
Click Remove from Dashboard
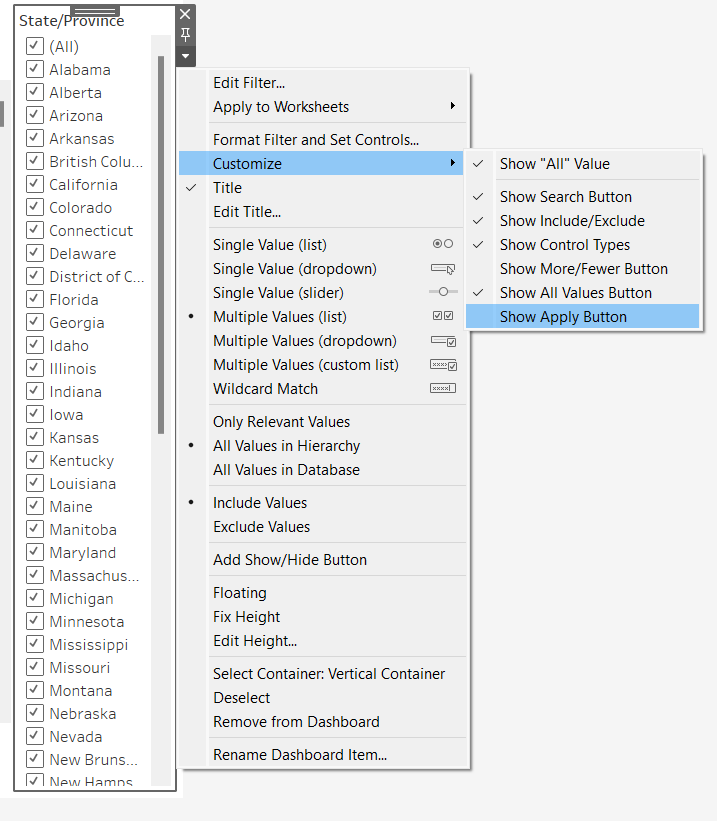click(296, 722)
